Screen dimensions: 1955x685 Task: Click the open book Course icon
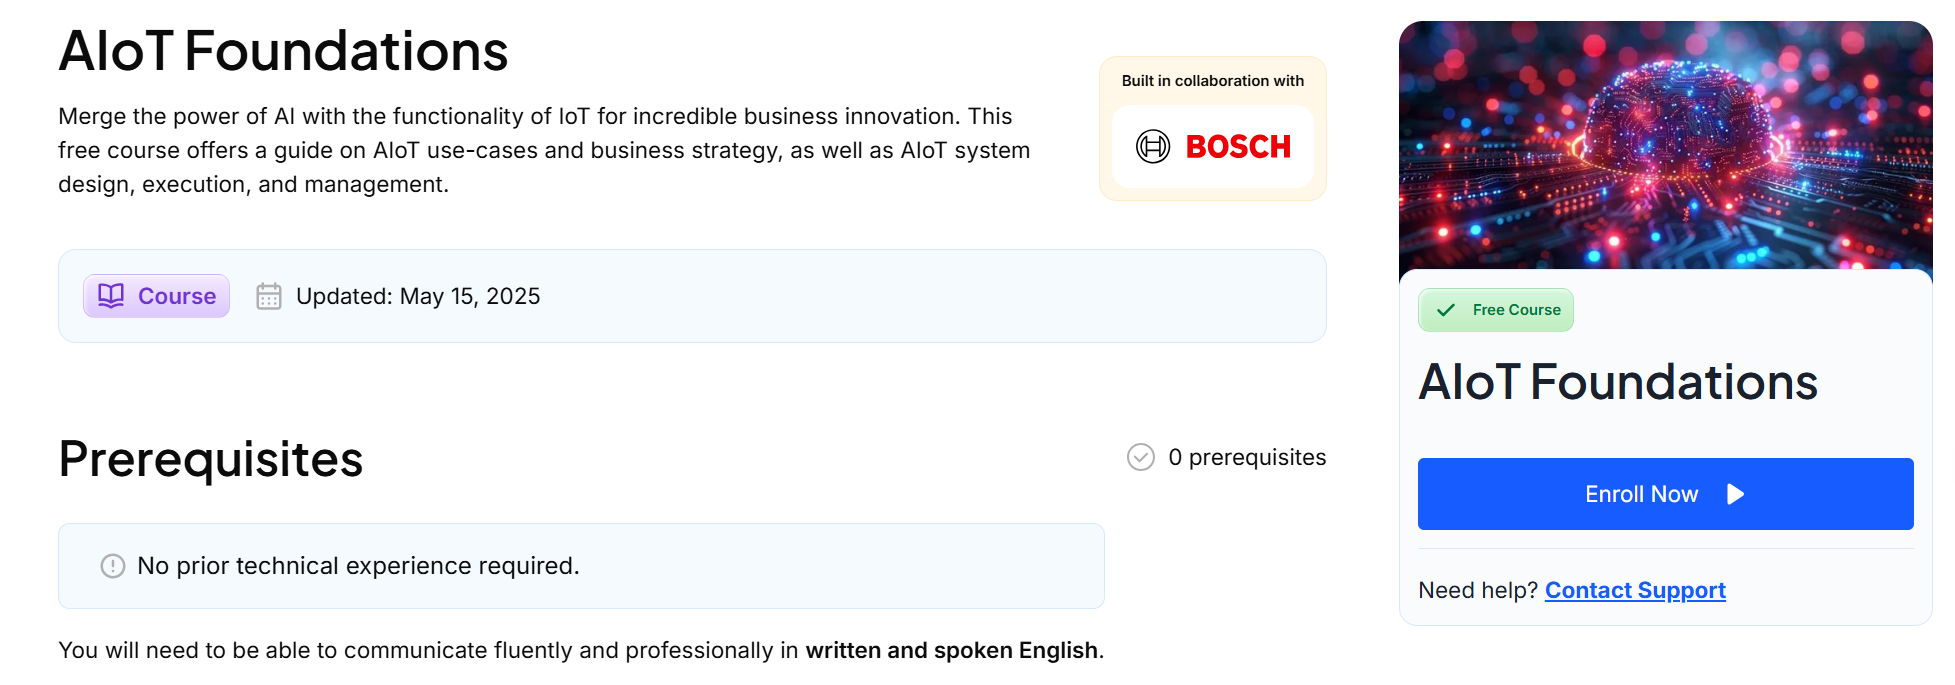111,296
